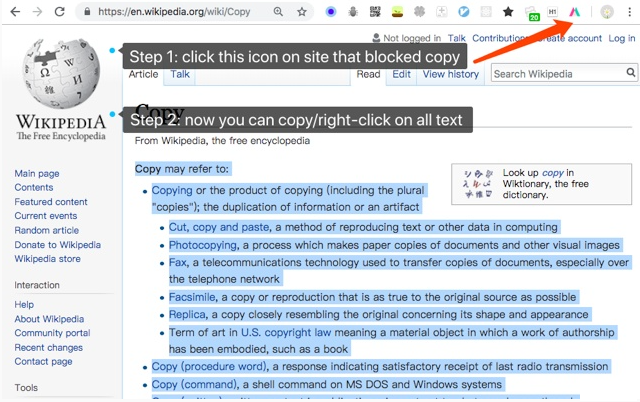The width and height of the screenshot is (640, 402).
Task: Open Recent changes in the sidebar
Action: pyautogui.click(x=49, y=347)
